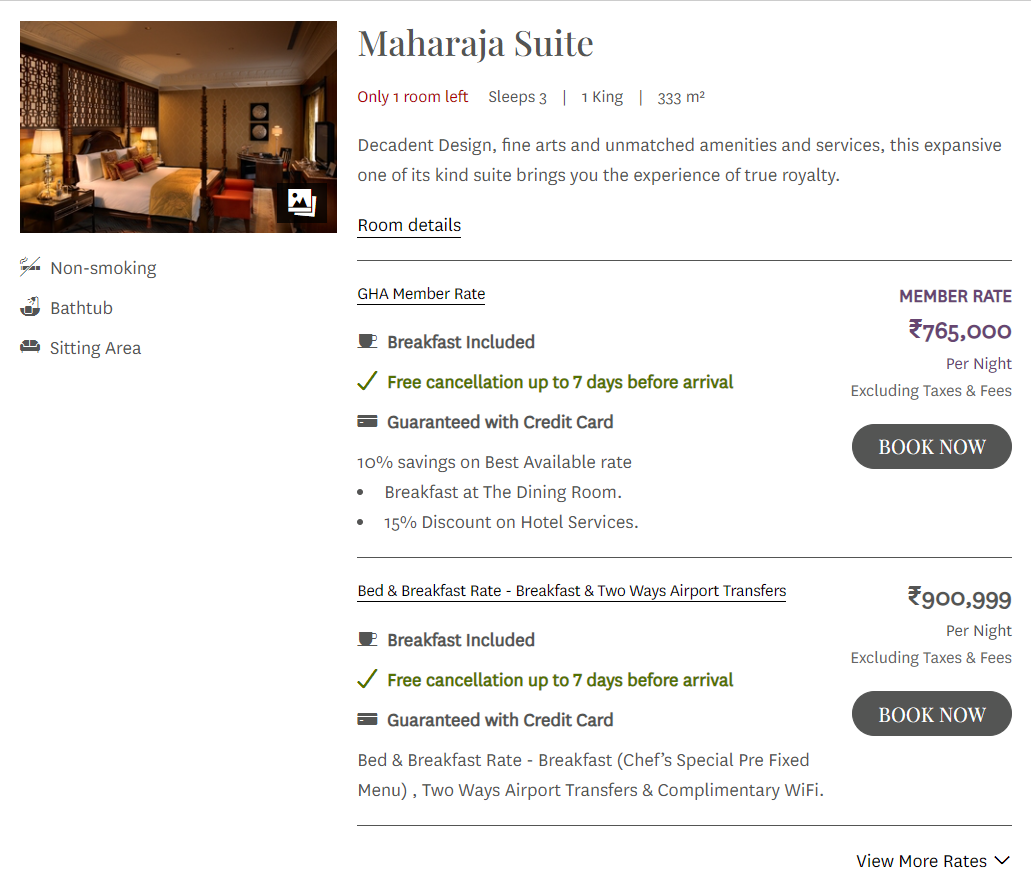
Task: Click the Bathtub amenity icon
Action: coord(30,307)
